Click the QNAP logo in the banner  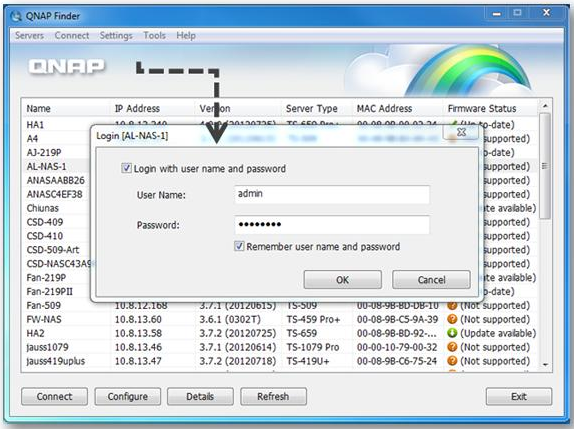(x=66, y=67)
